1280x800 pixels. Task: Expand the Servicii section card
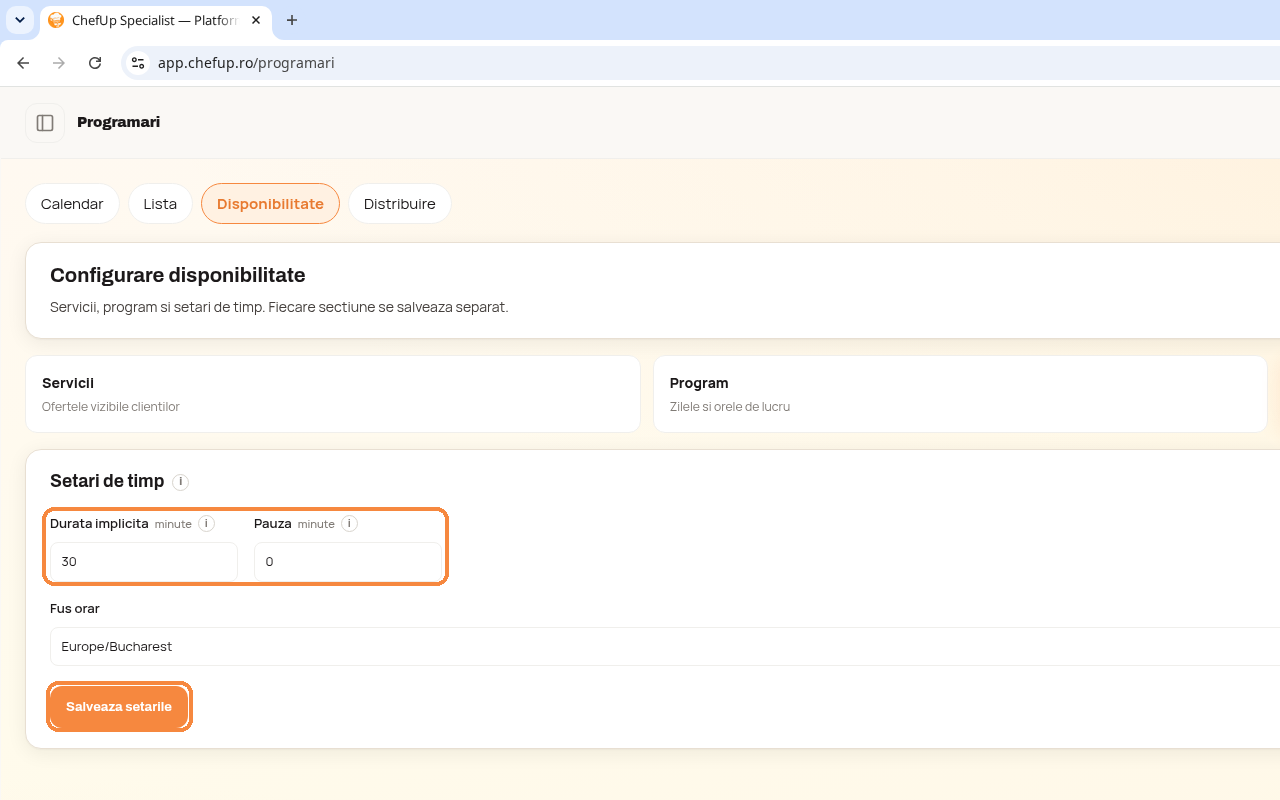coord(333,394)
